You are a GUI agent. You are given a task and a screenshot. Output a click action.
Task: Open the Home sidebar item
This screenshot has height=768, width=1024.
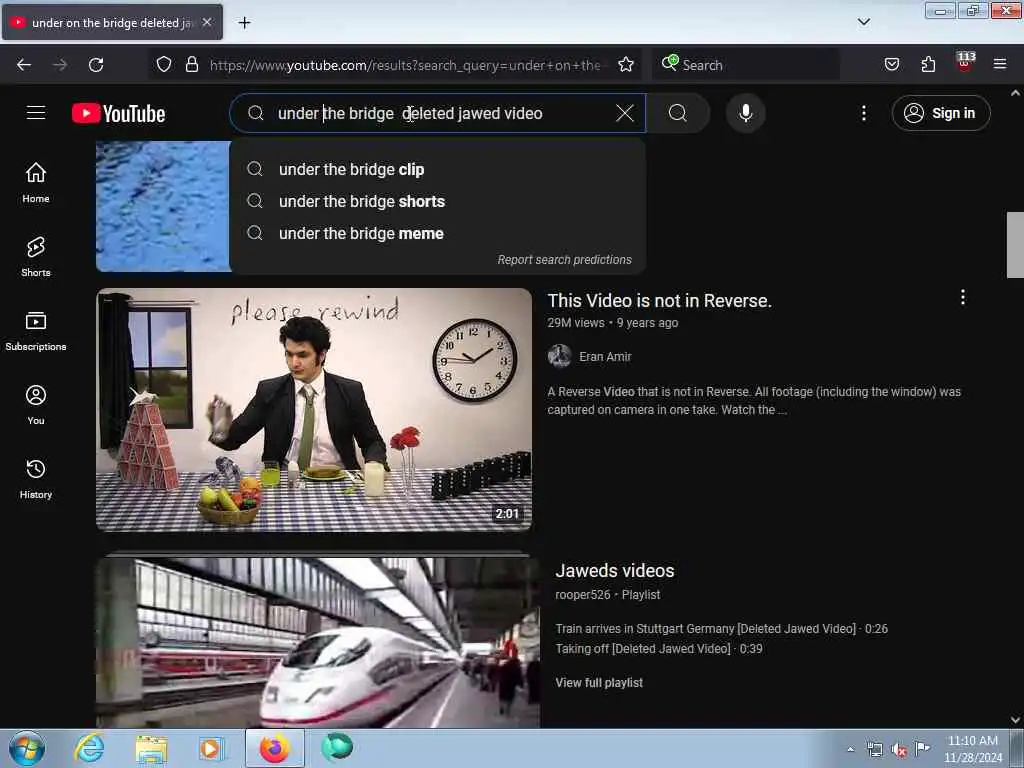pos(36,183)
